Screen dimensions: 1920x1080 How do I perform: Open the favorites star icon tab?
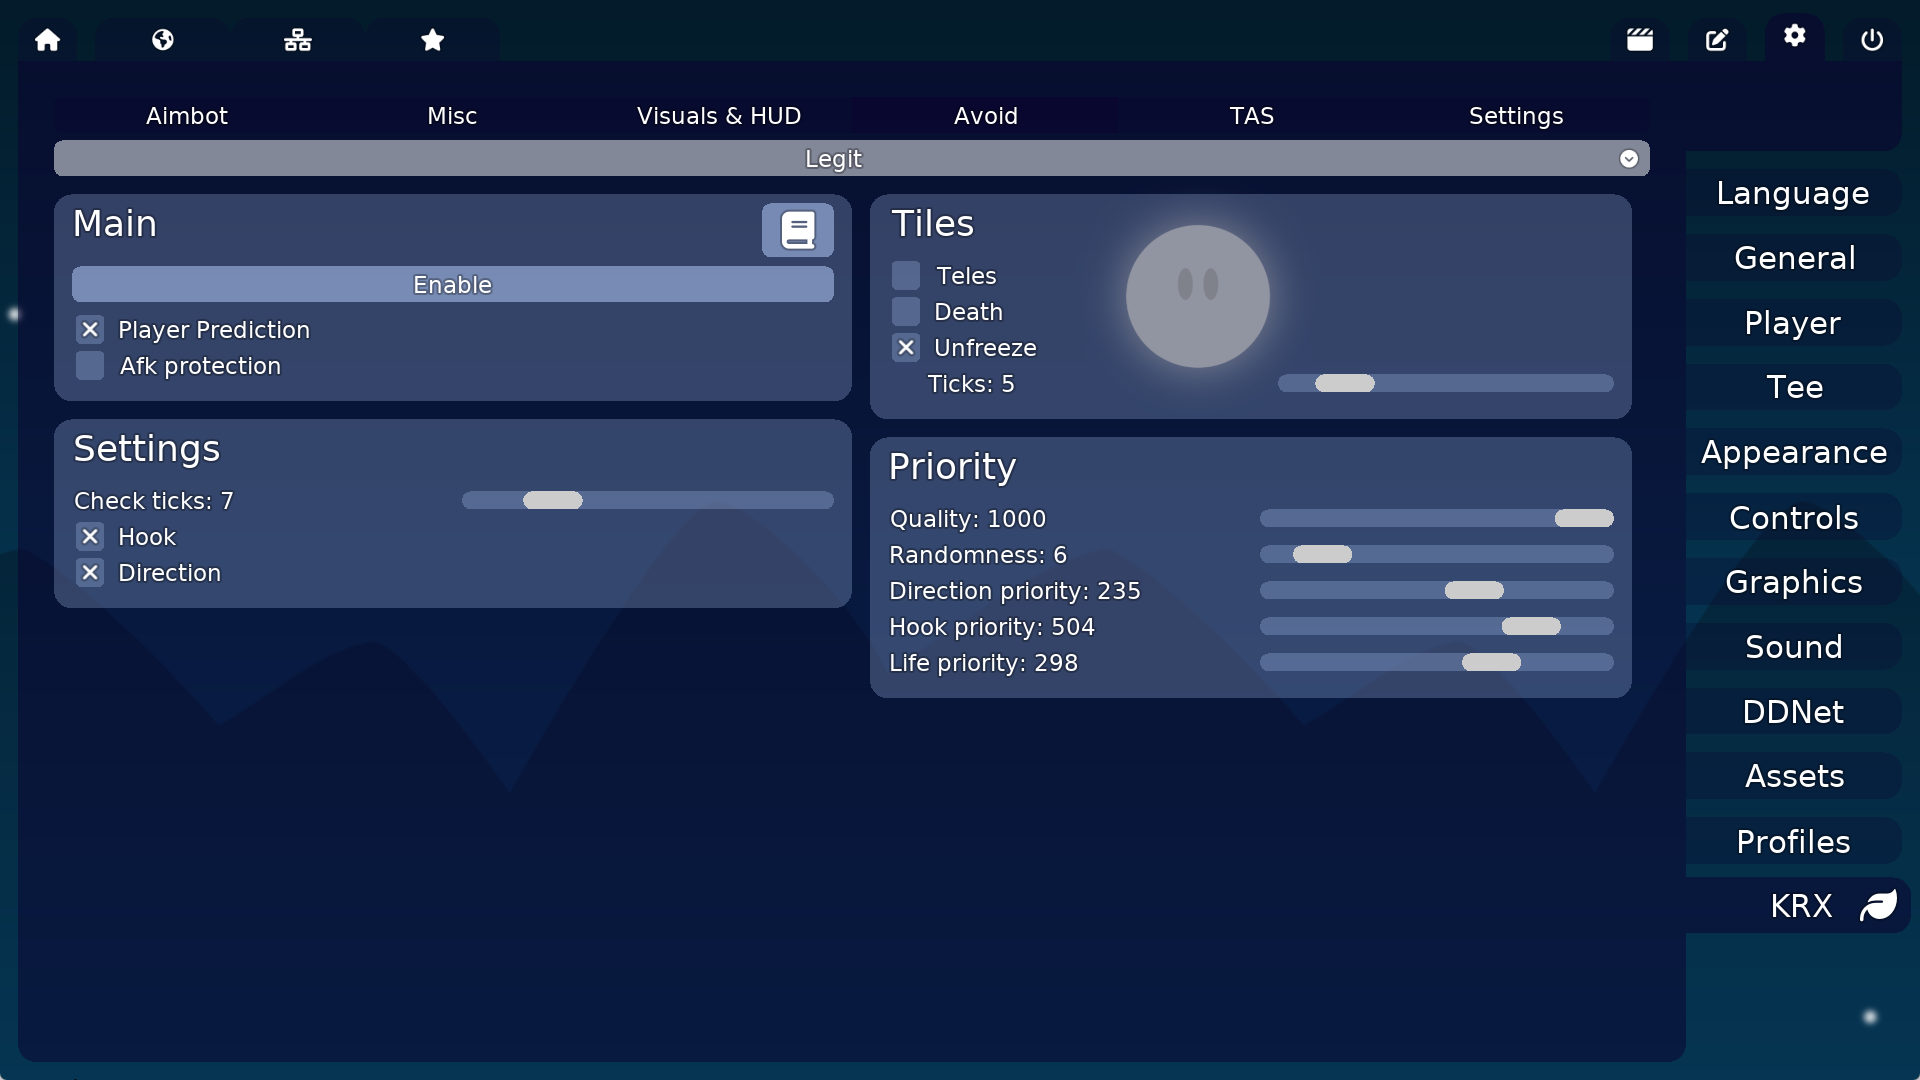[432, 40]
